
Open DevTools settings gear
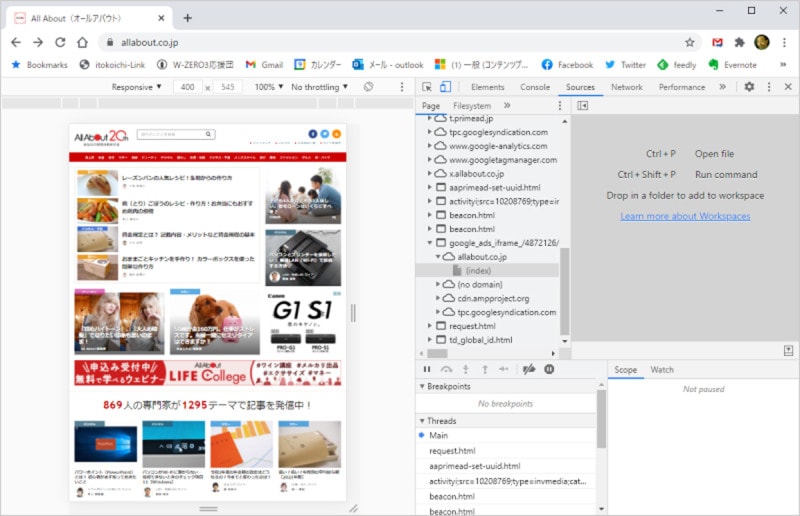[x=749, y=87]
